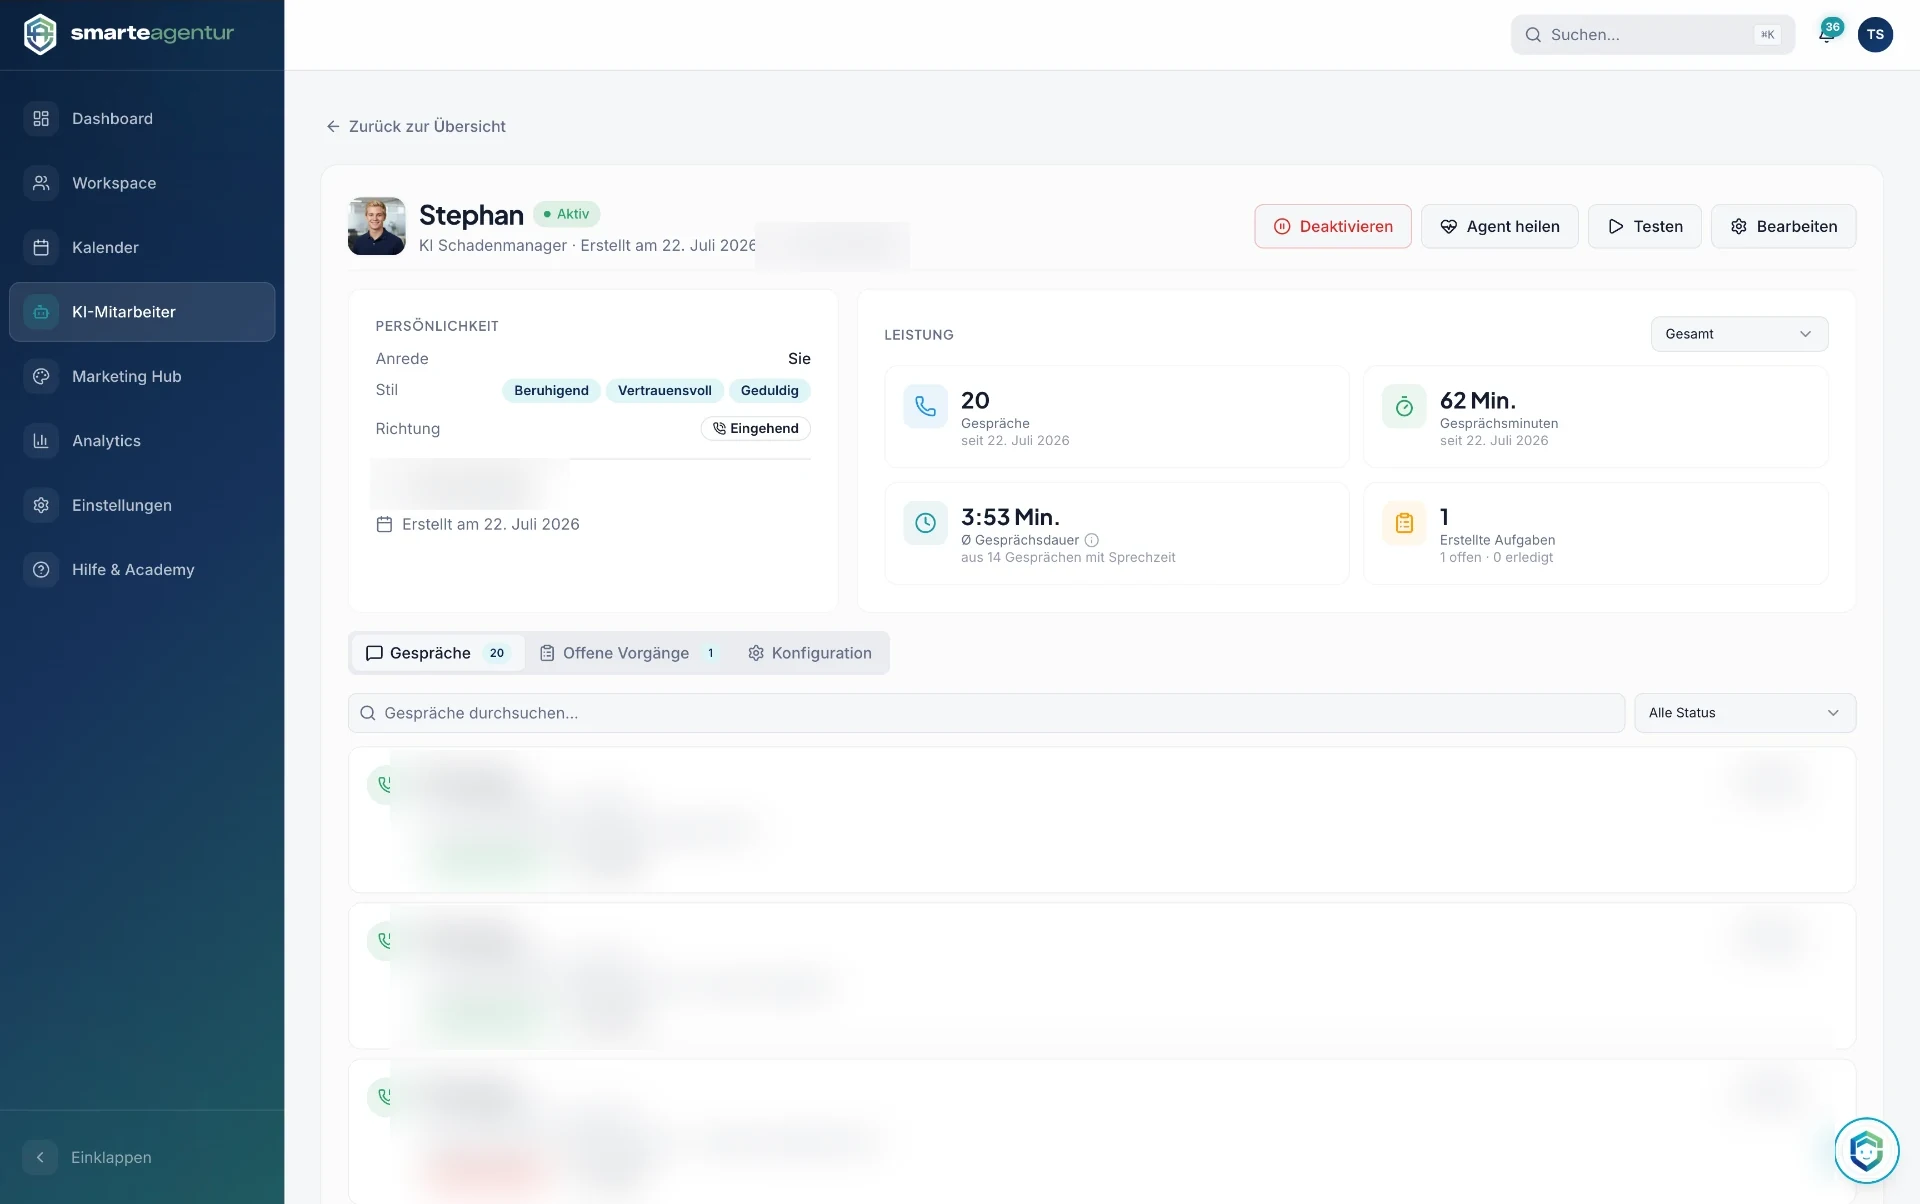Click the stopwatch icon beside 62 Min.
1920x1204 pixels.
(x=1404, y=406)
